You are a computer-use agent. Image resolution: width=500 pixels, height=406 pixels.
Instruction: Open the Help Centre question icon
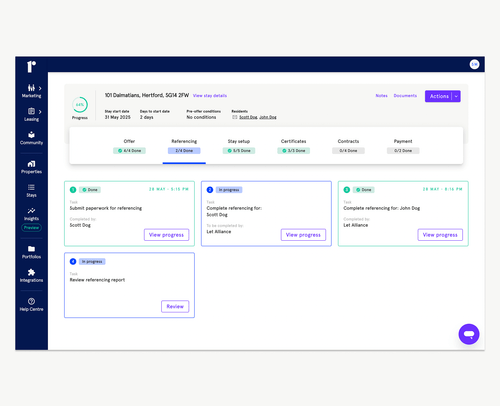(31, 301)
